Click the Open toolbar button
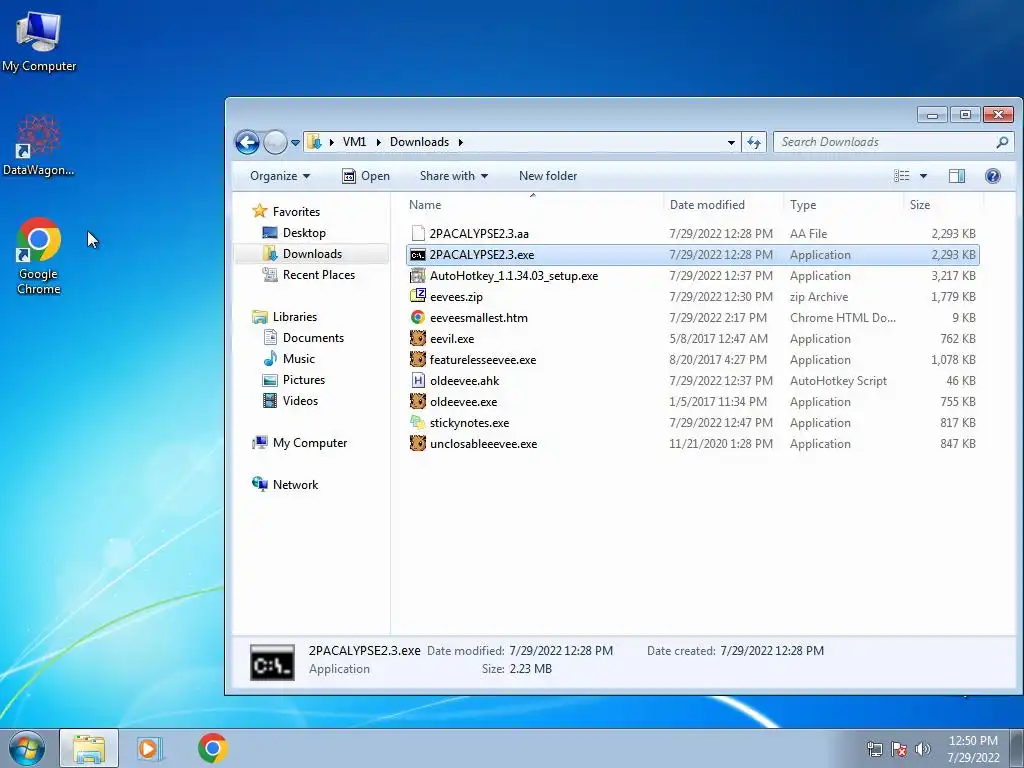Viewport: 1024px width, 768px height. [366, 176]
